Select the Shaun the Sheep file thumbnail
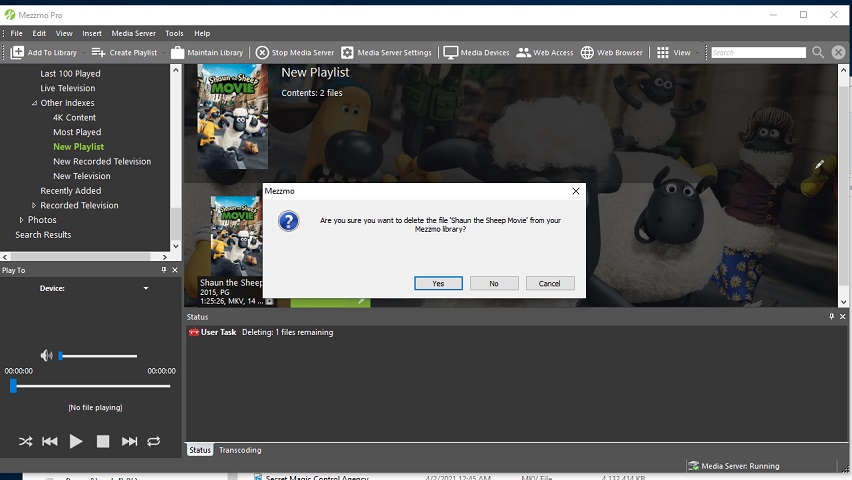Image resolution: width=852 pixels, height=480 pixels. pos(236,236)
